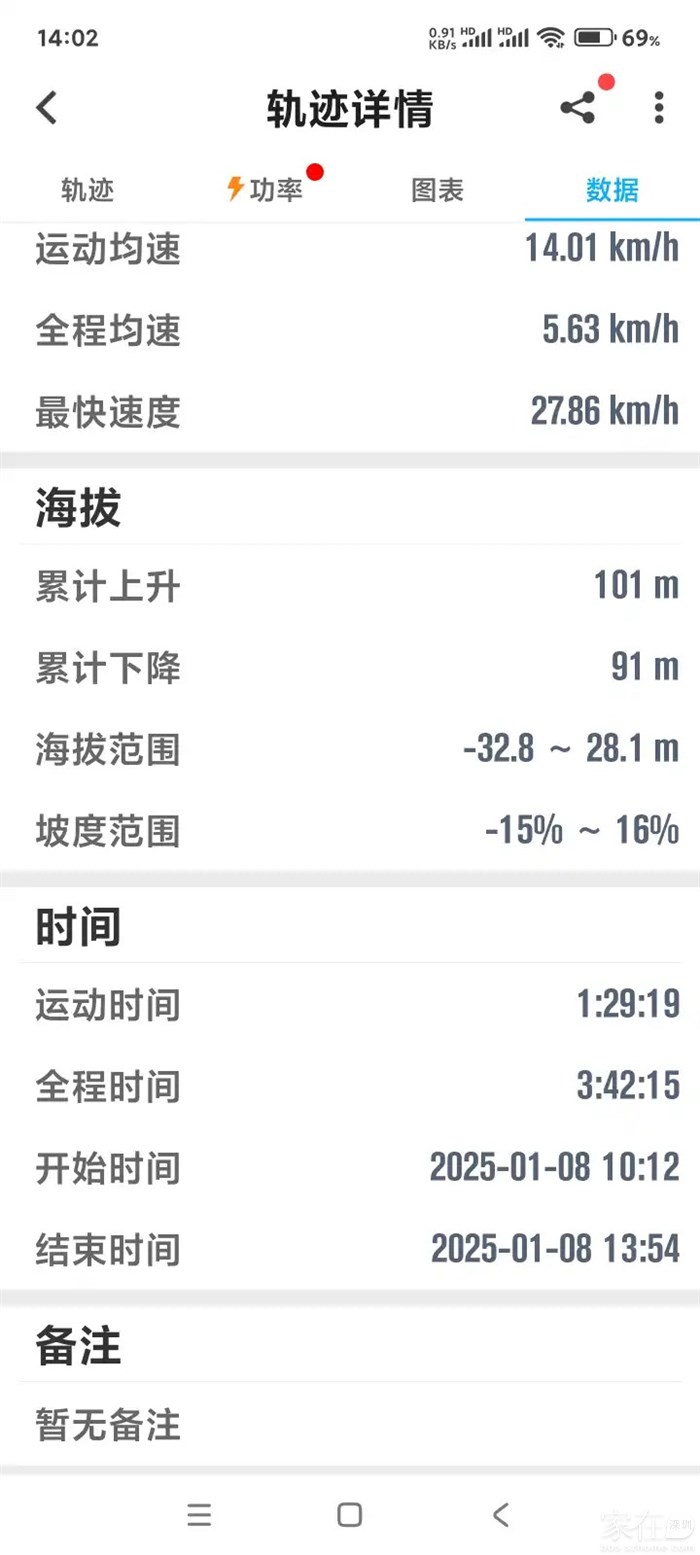This screenshot has height=1555, width=700.
Task: Tap the 轨迹详情 page title
Action: tap(349, 109)
